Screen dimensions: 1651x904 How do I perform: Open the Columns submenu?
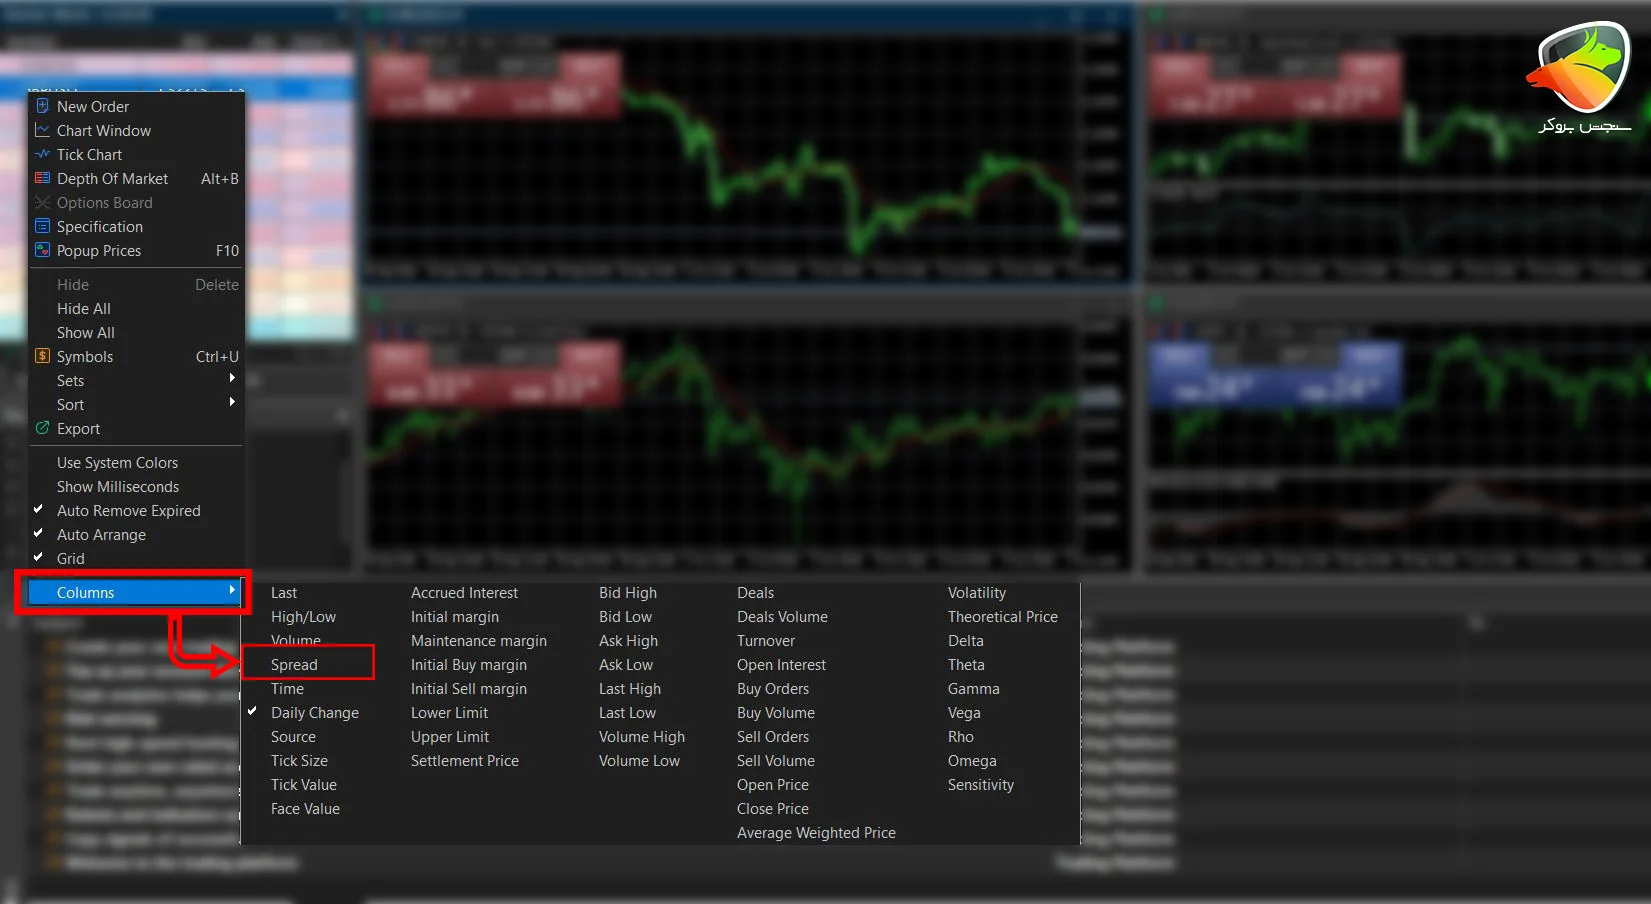point(134,592)
